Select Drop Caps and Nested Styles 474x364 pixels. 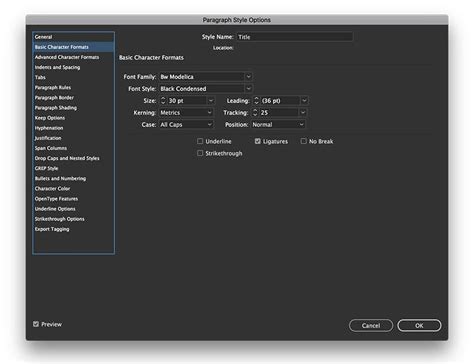pos(73,158)
